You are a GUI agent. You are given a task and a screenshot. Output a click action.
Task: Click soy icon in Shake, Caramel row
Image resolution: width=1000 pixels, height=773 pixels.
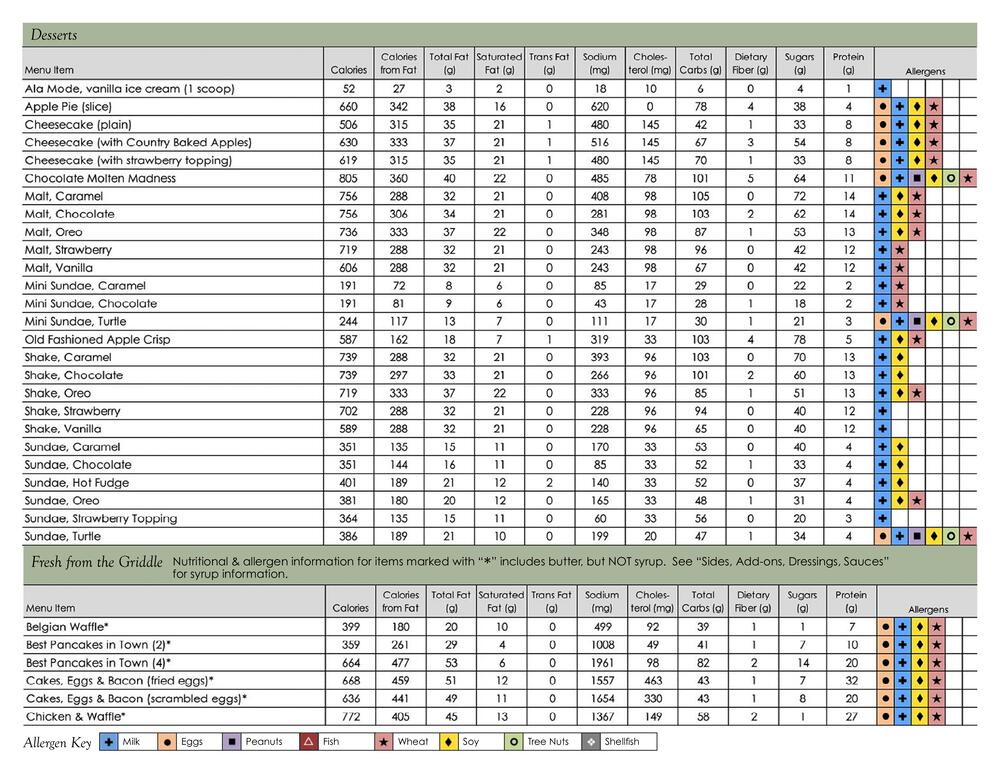point(900,357)
